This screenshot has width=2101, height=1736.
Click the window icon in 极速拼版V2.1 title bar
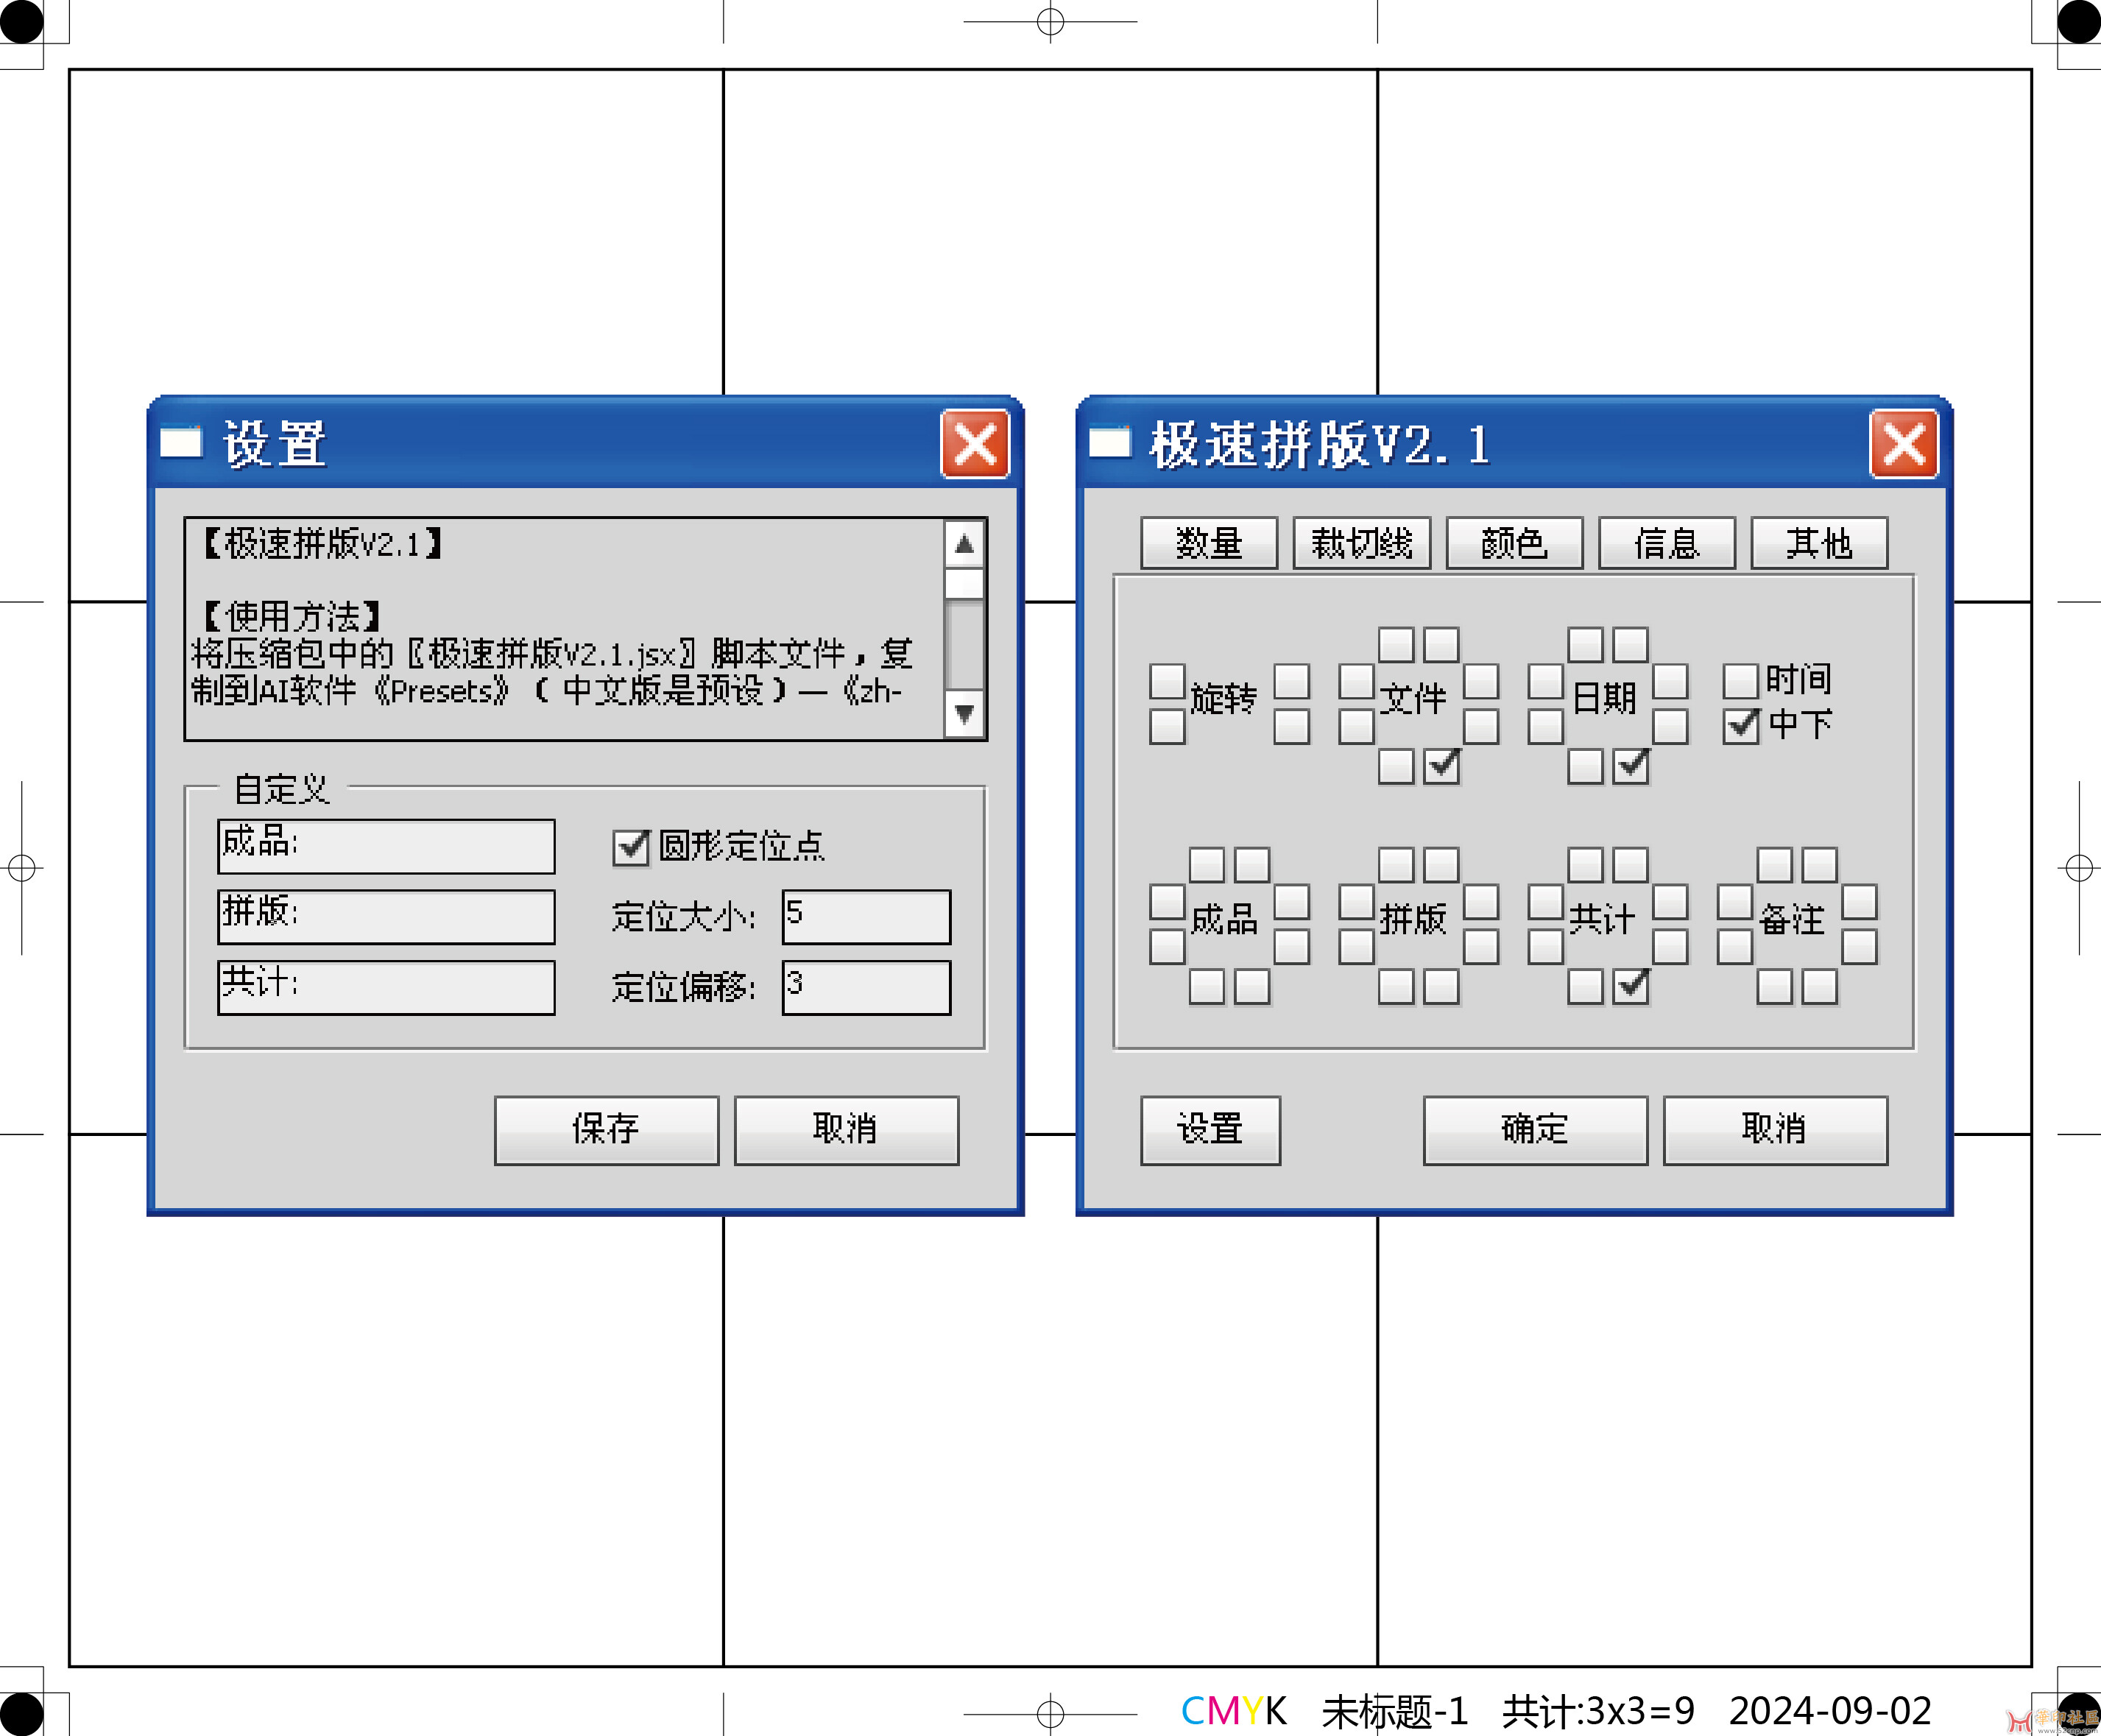click(1110, 442)
